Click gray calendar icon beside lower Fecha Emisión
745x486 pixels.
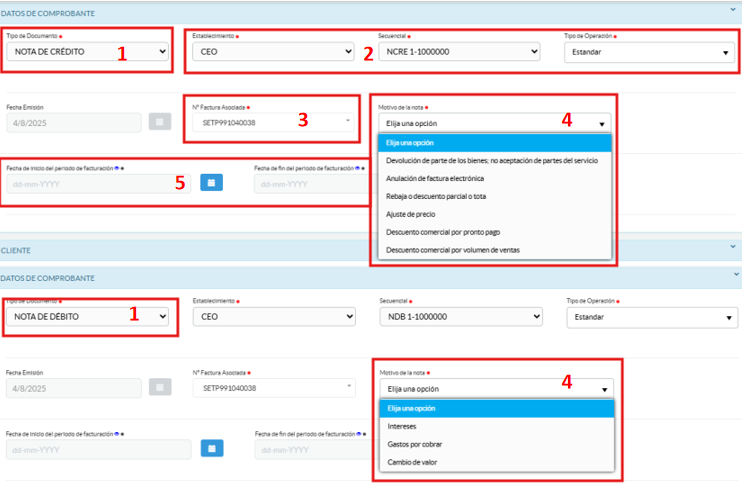click(x=159, y=388)
